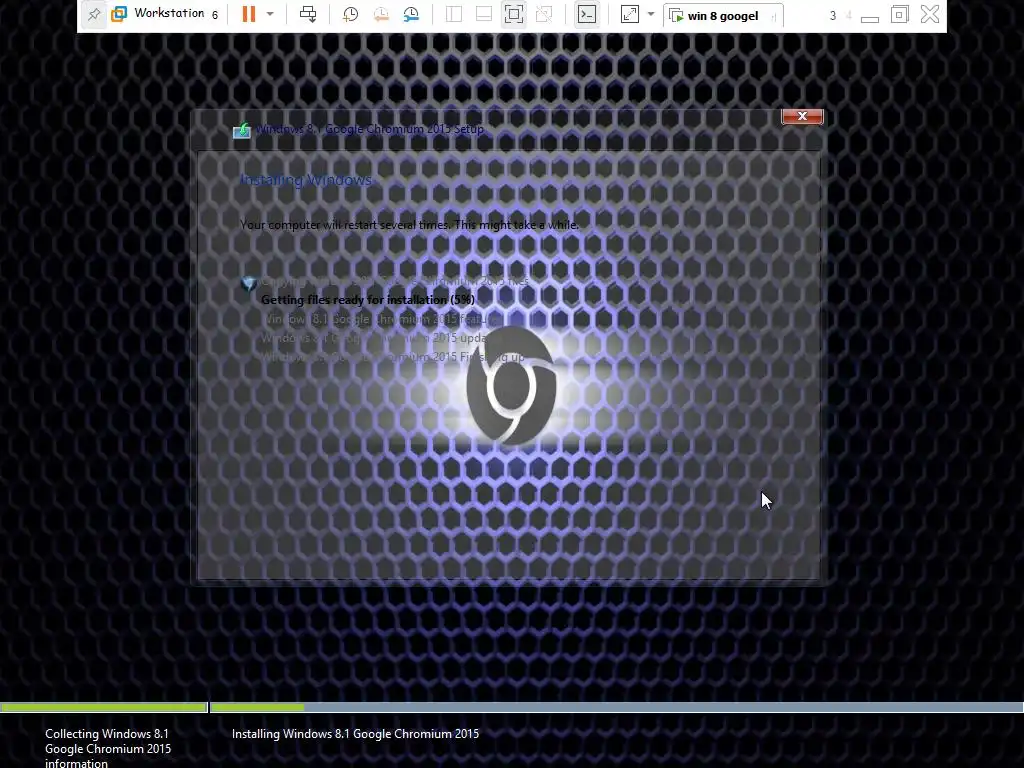Click the stretch guest display icon
The height and width of the screenshot is (768, 1024).
[630, 14]
